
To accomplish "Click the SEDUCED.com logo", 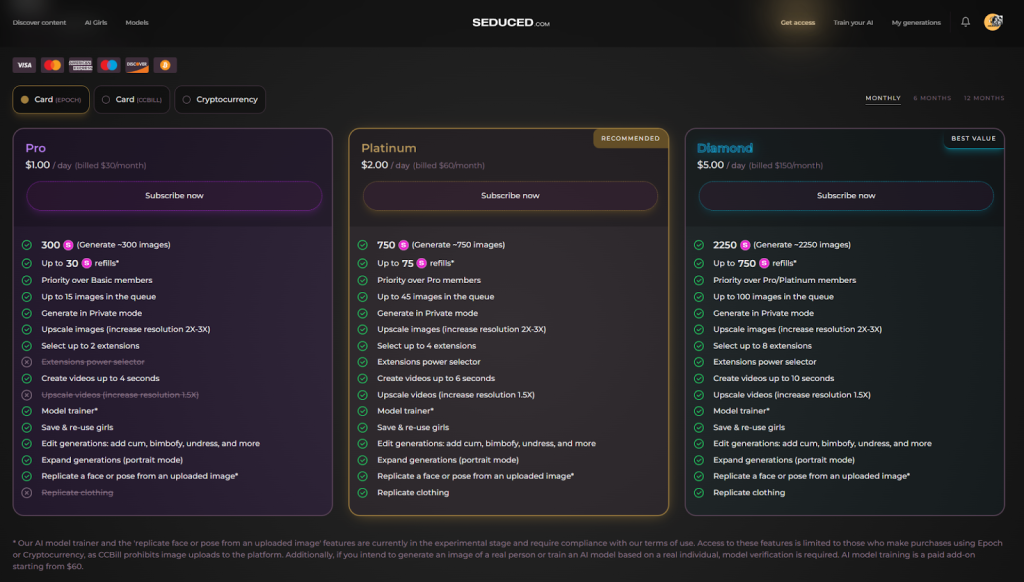I will click(511, 22).
